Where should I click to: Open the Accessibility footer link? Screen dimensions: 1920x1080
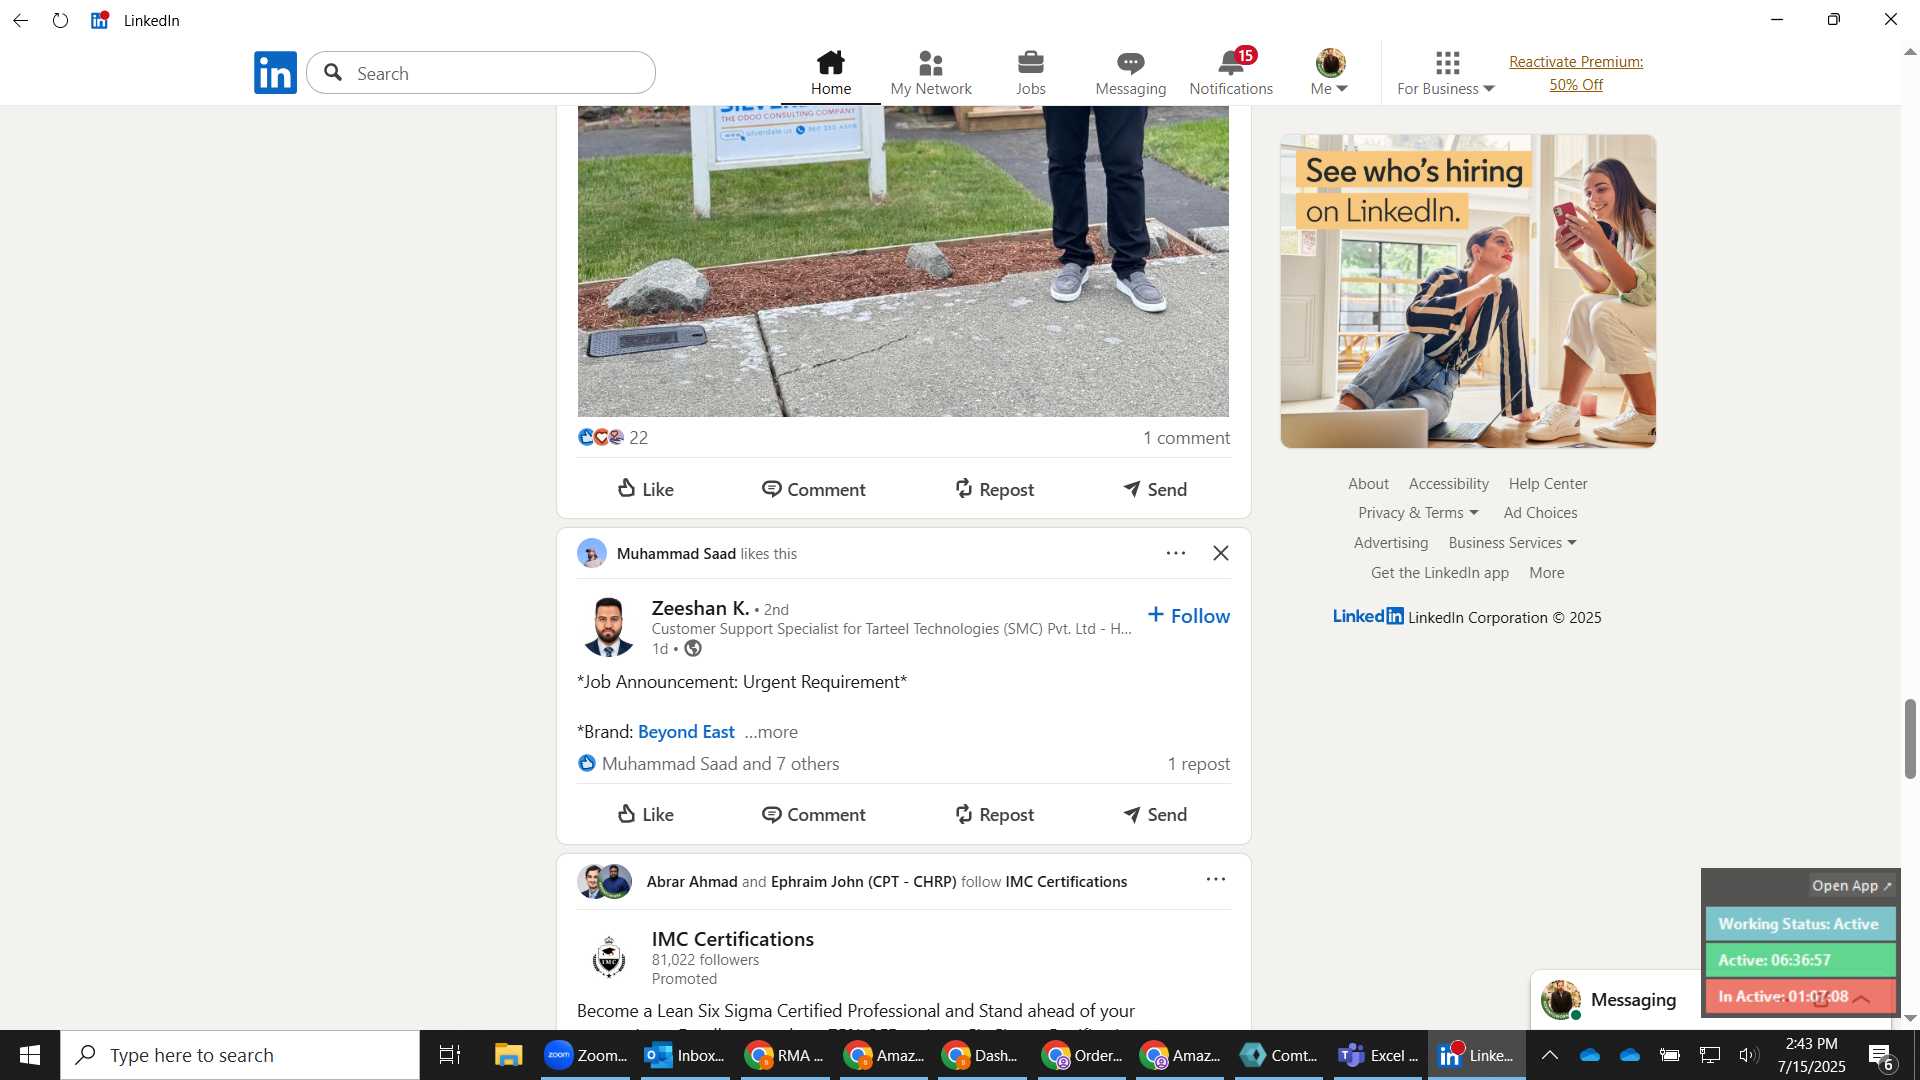(1449, 484)
